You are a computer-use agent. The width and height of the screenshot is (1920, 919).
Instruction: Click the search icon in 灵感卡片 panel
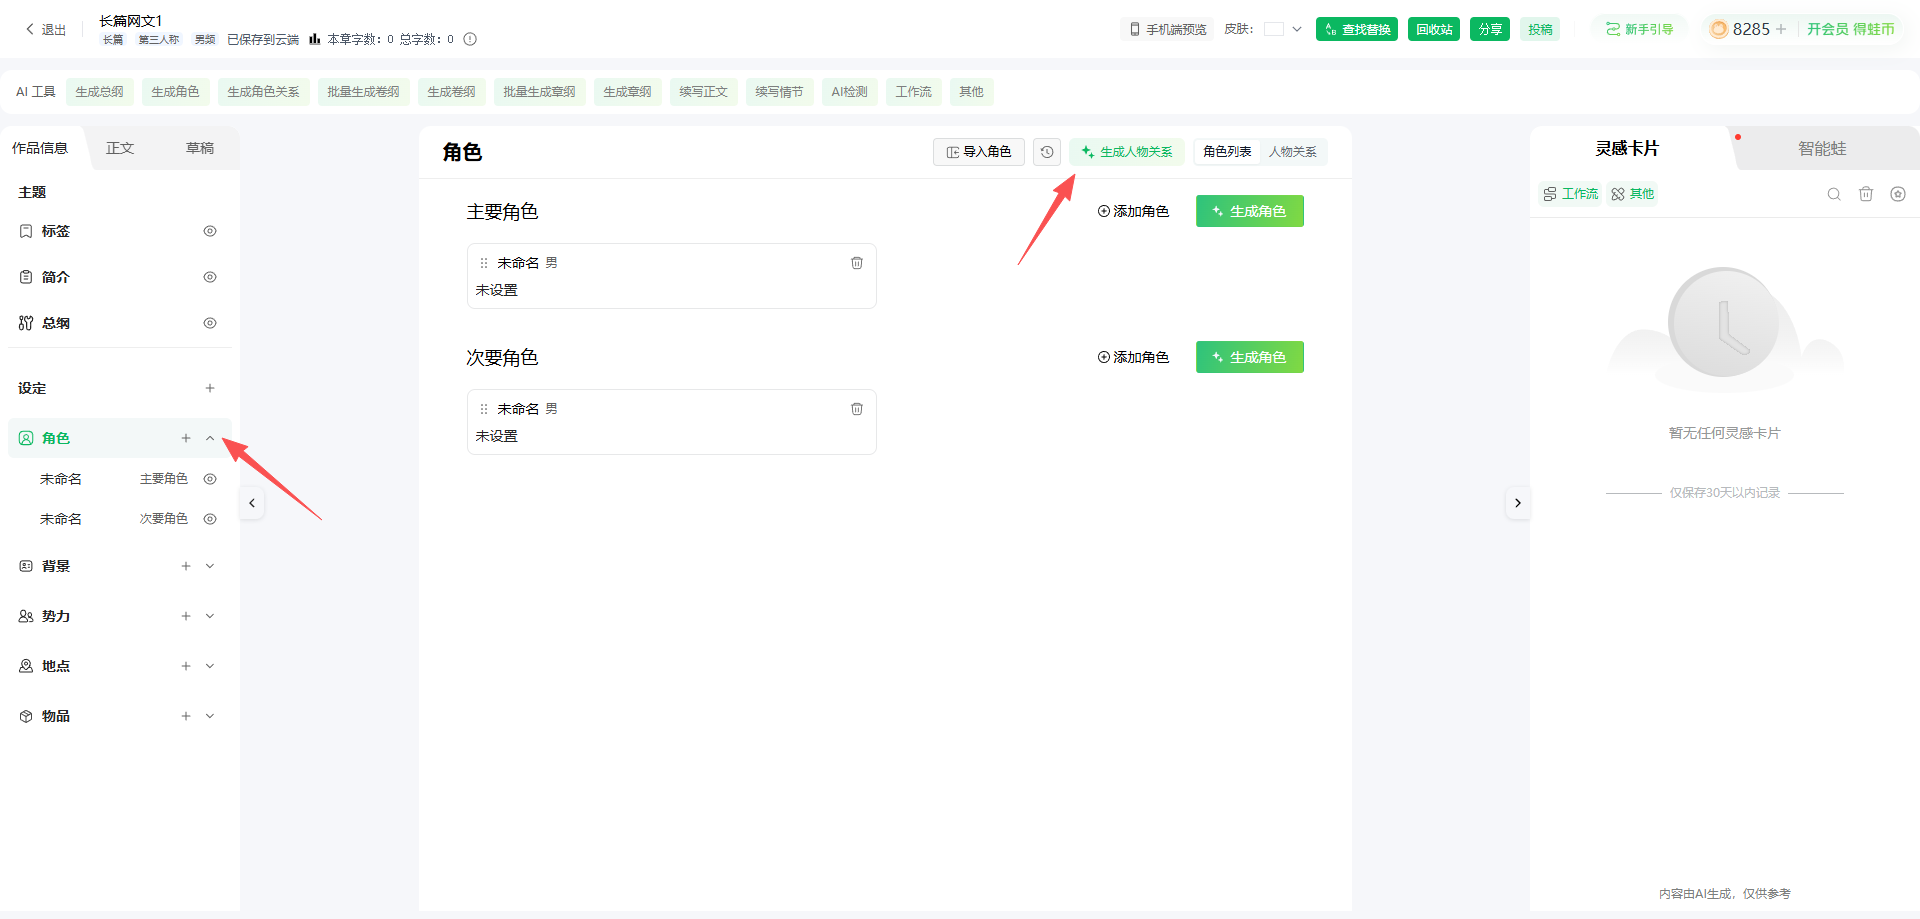[1834, 194]
